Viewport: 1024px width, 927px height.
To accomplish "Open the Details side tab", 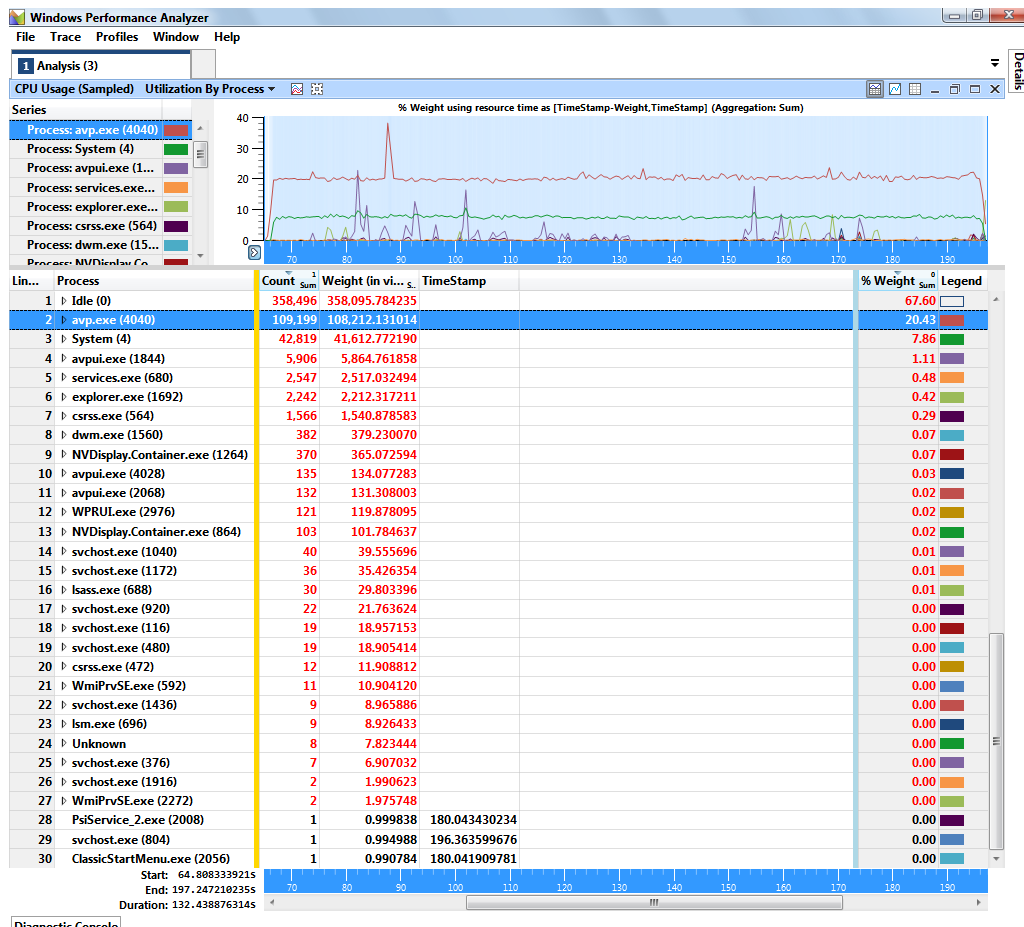I will (1017, 71).
